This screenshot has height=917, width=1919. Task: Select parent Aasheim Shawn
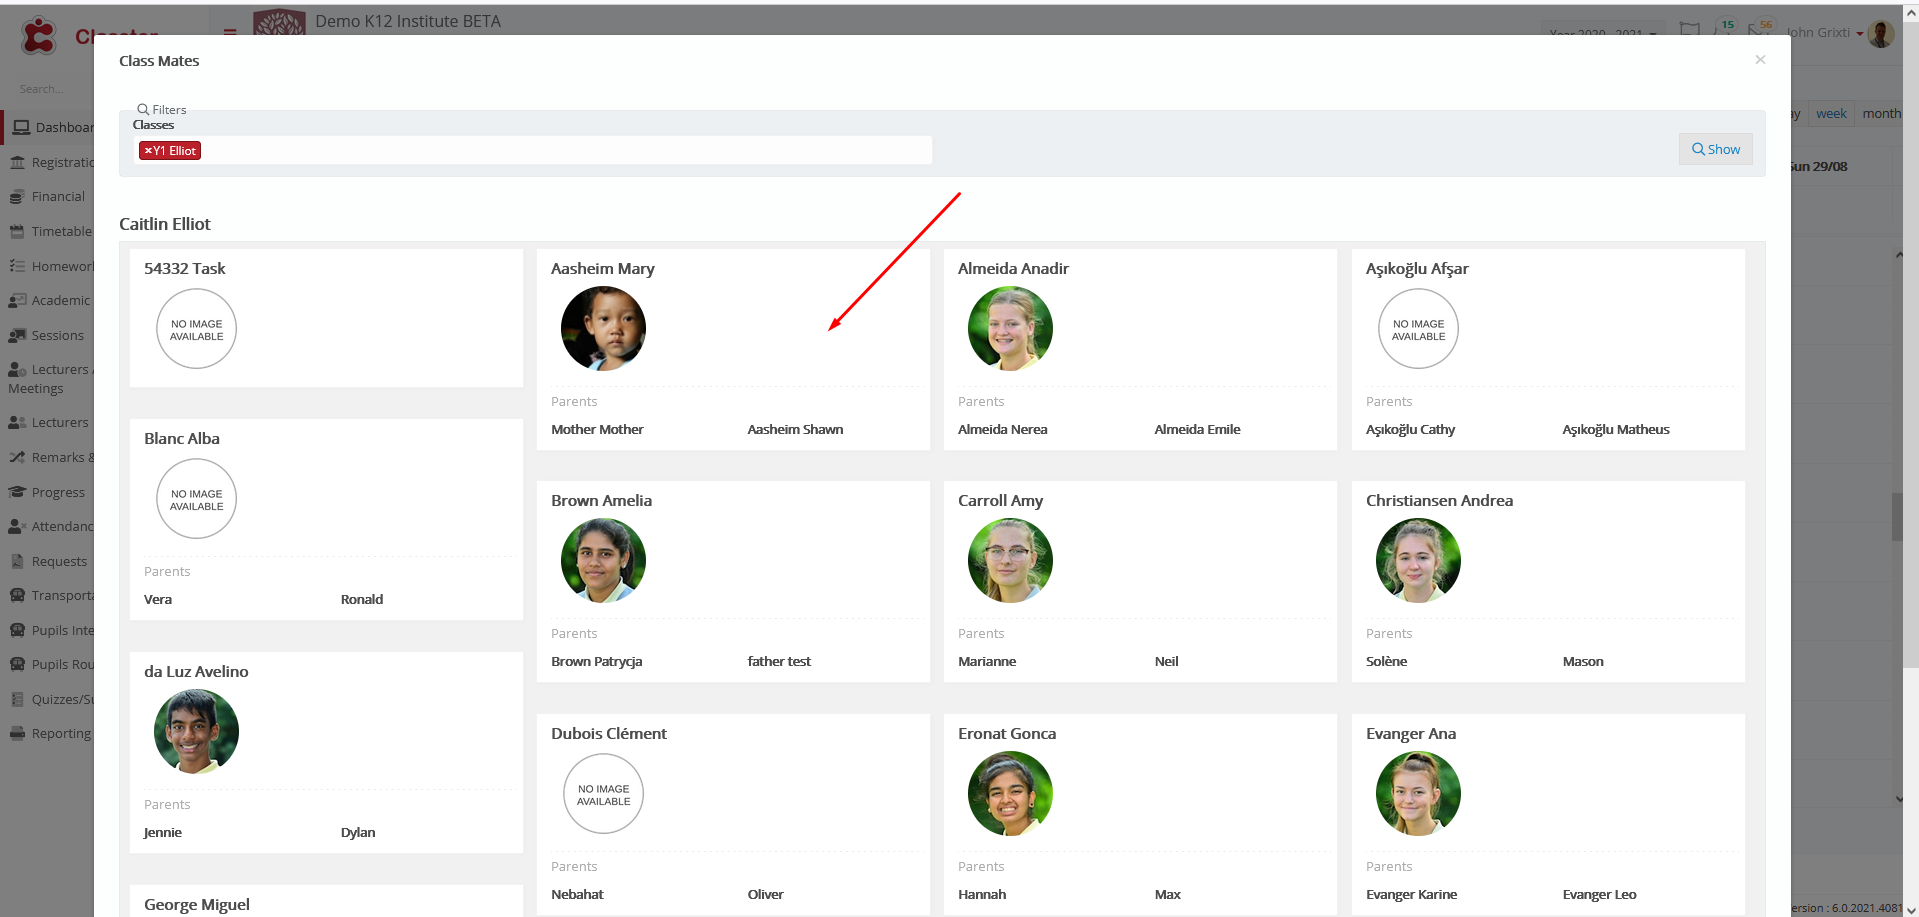coord(795,429)
